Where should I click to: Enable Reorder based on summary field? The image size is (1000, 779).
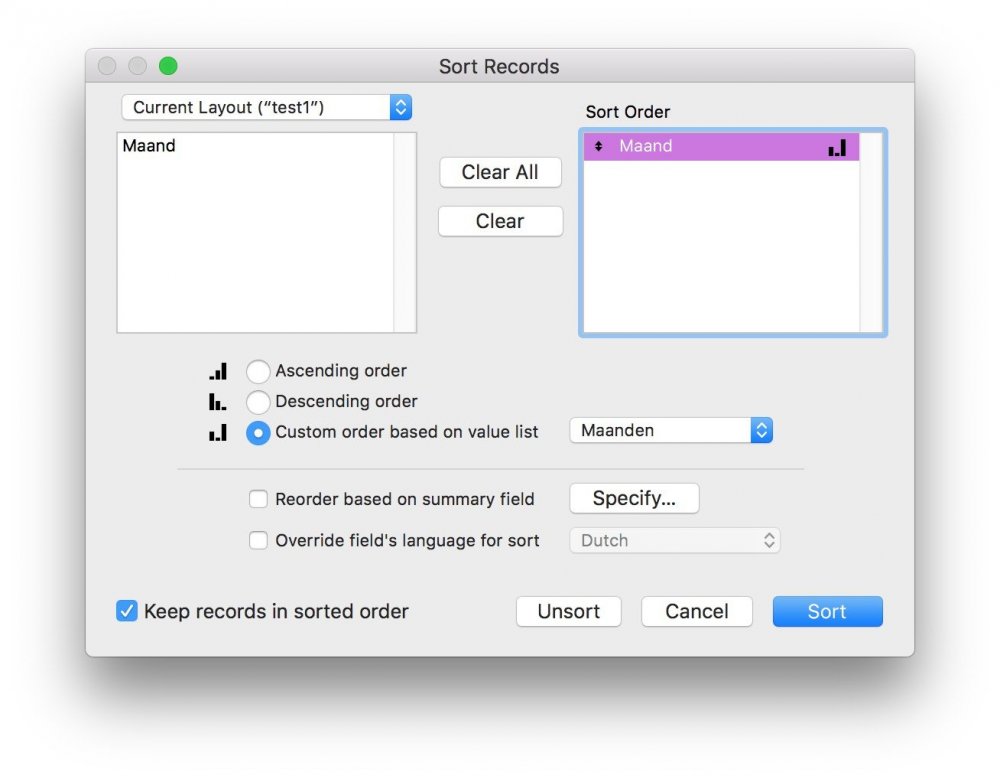tap(258, 499)
